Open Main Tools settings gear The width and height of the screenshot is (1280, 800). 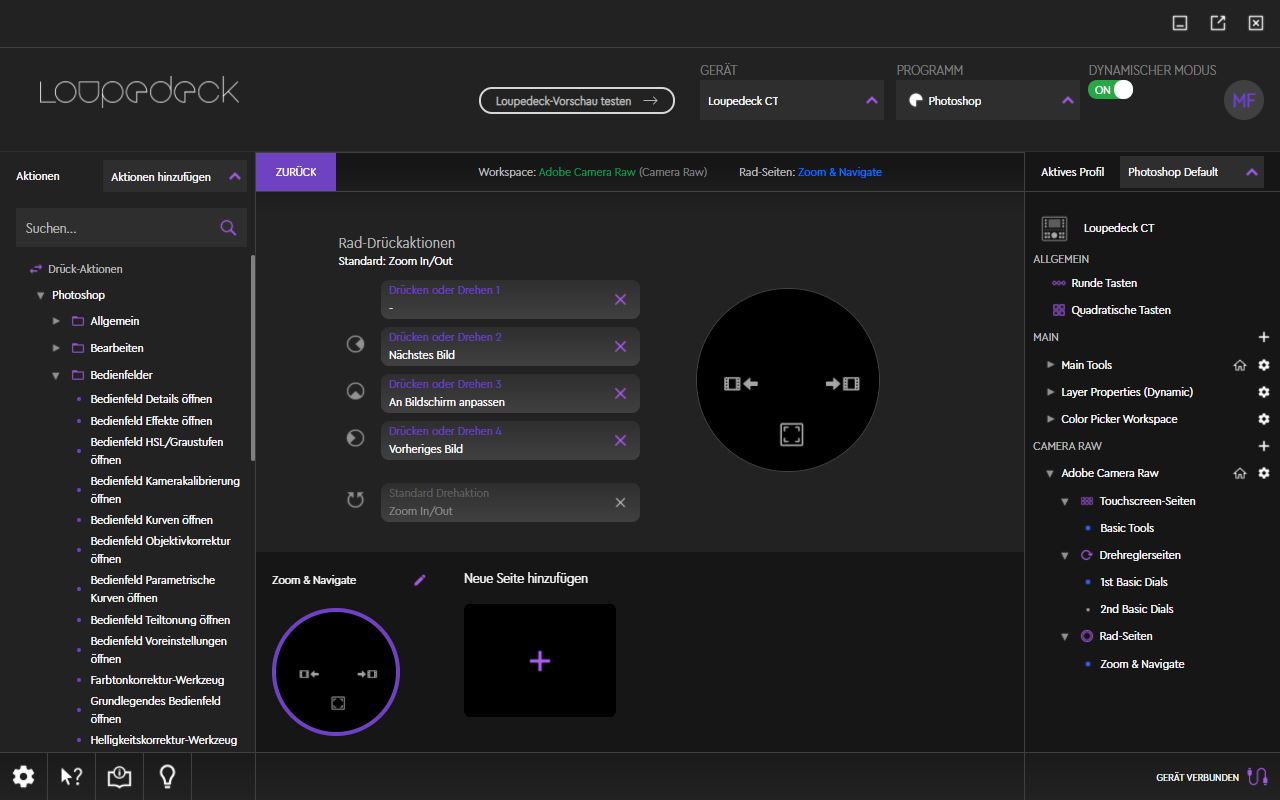[x=1263, y=365]
